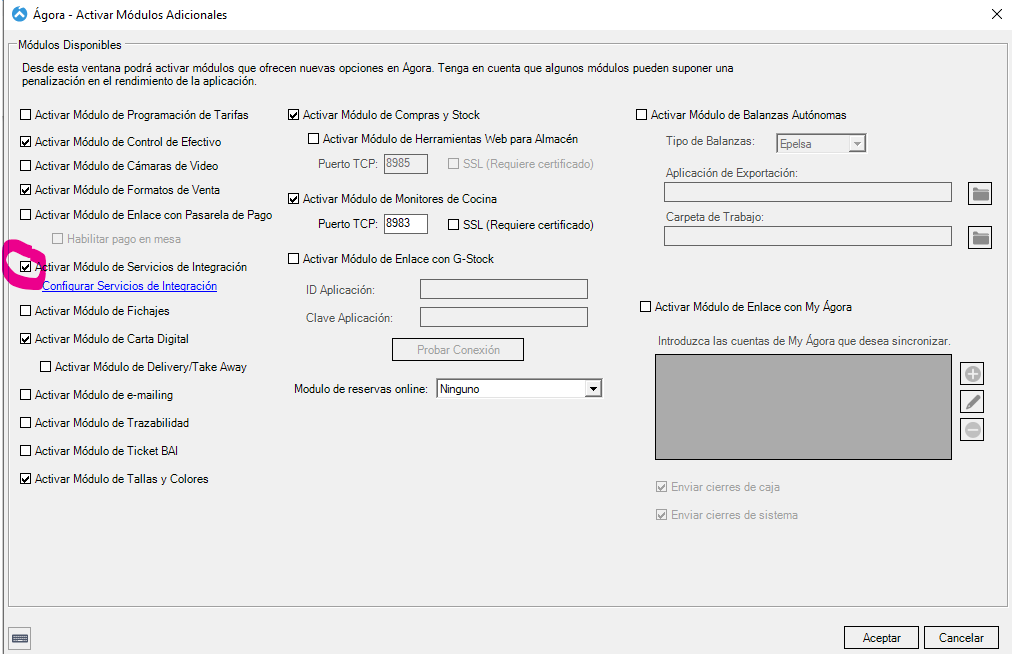1012x654 pixels.
Task: Click the Carpeta de Trabajo path field
Action: click(x=807, y=236)
